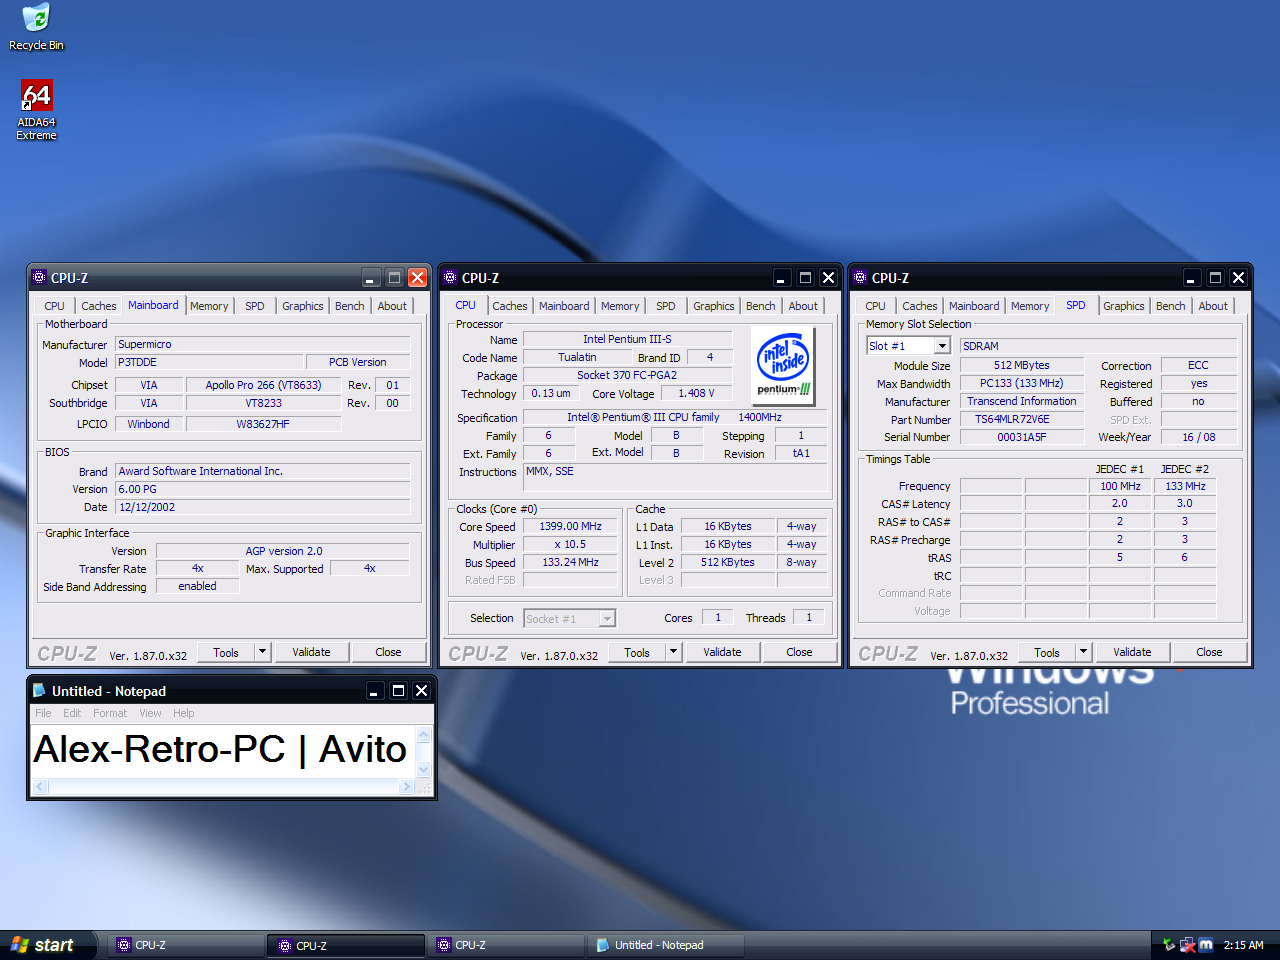Click the Start button on the taskbar
1280x960 pixels.
tap(43, 945)
